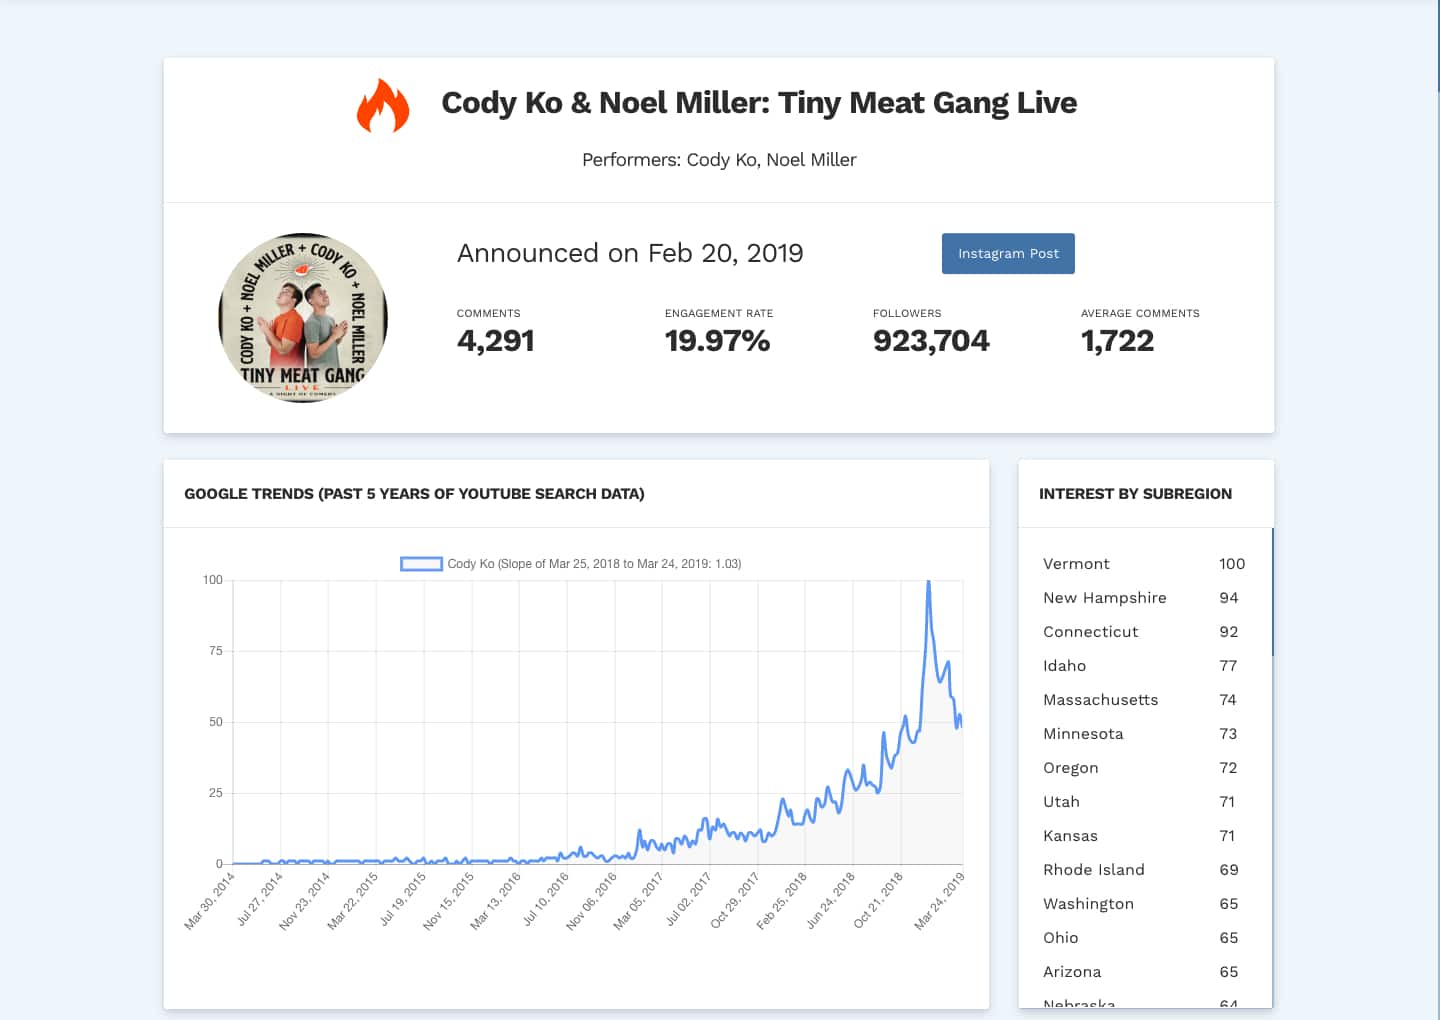Select the Ohio subregion row
This screenshot has width=1440, height=1020.
tap(1144, 938)
